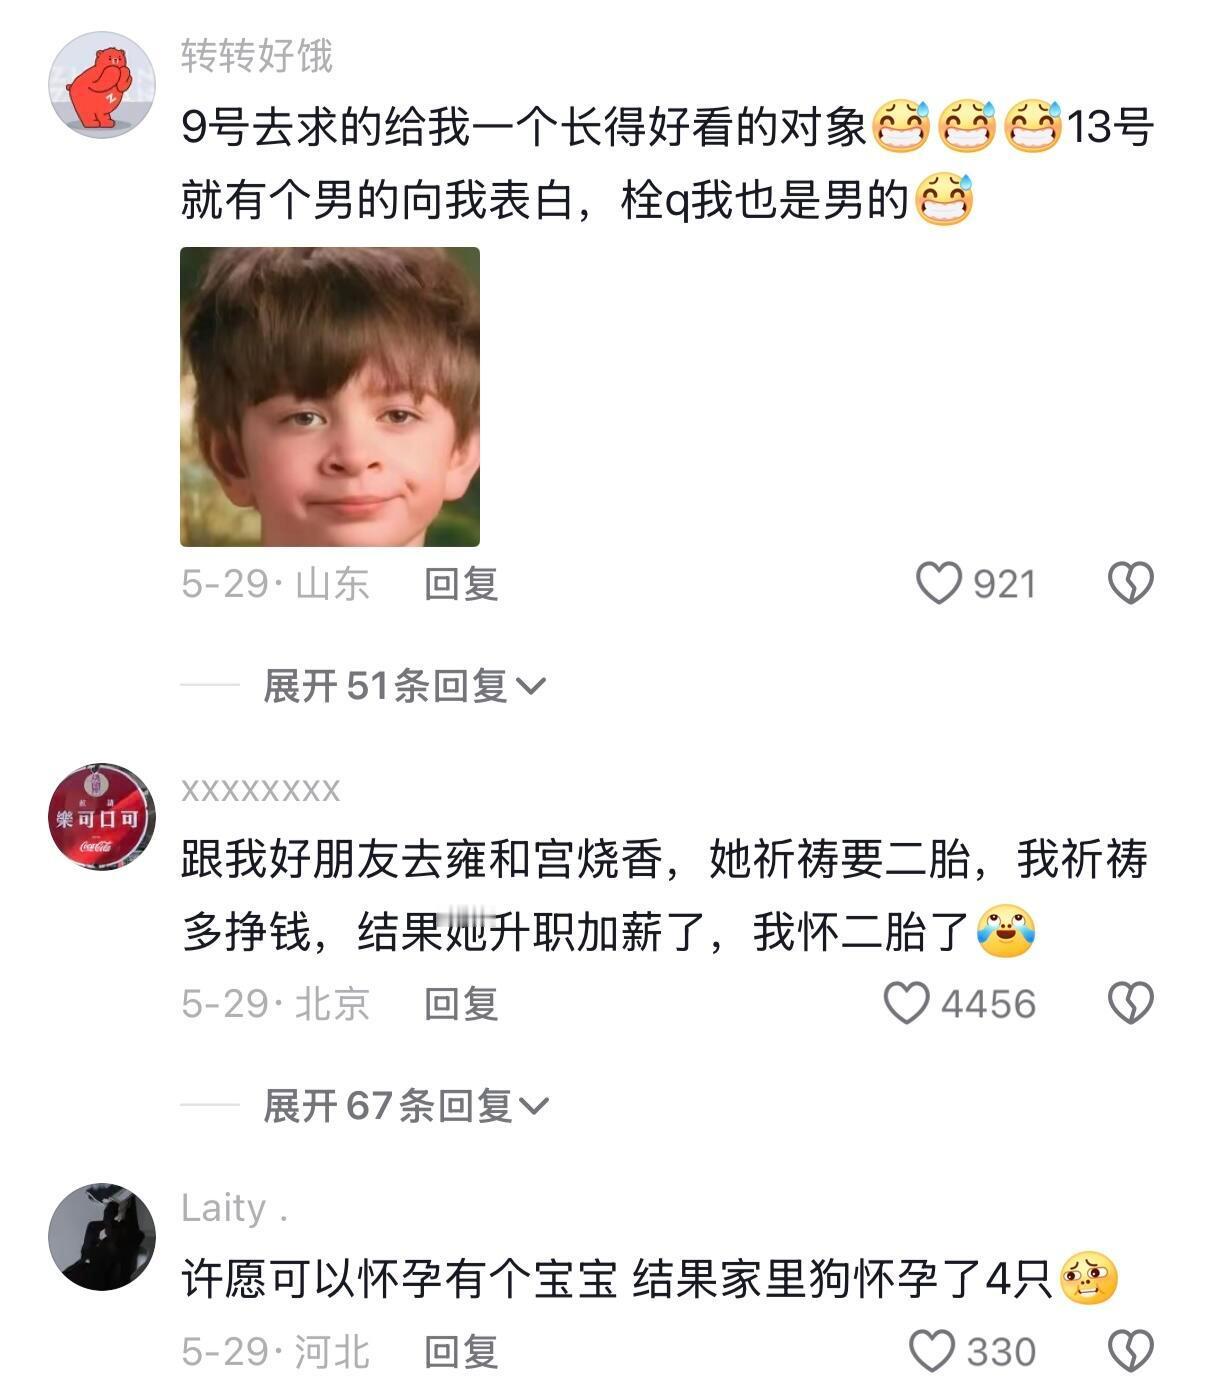Reply to 转转好饿's comment from 山东
Screen dimensions: 1206x1395
point(461,584)
